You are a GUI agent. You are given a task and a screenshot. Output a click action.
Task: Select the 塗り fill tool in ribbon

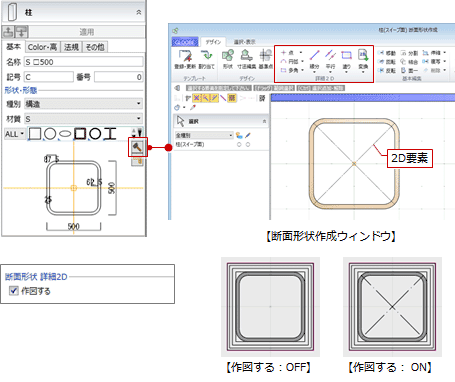pos(346,60)
